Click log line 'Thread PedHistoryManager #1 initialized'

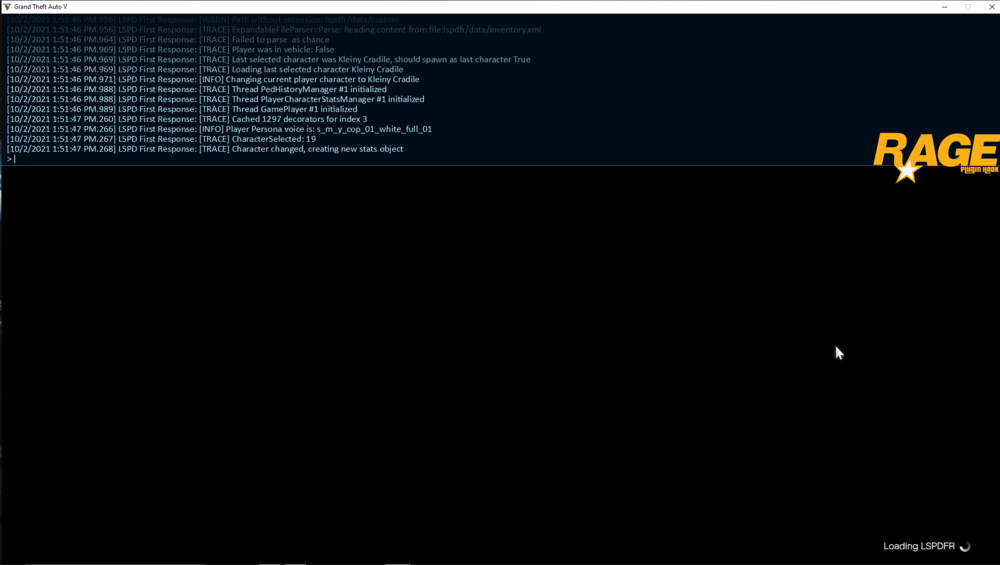coord(196,89)
